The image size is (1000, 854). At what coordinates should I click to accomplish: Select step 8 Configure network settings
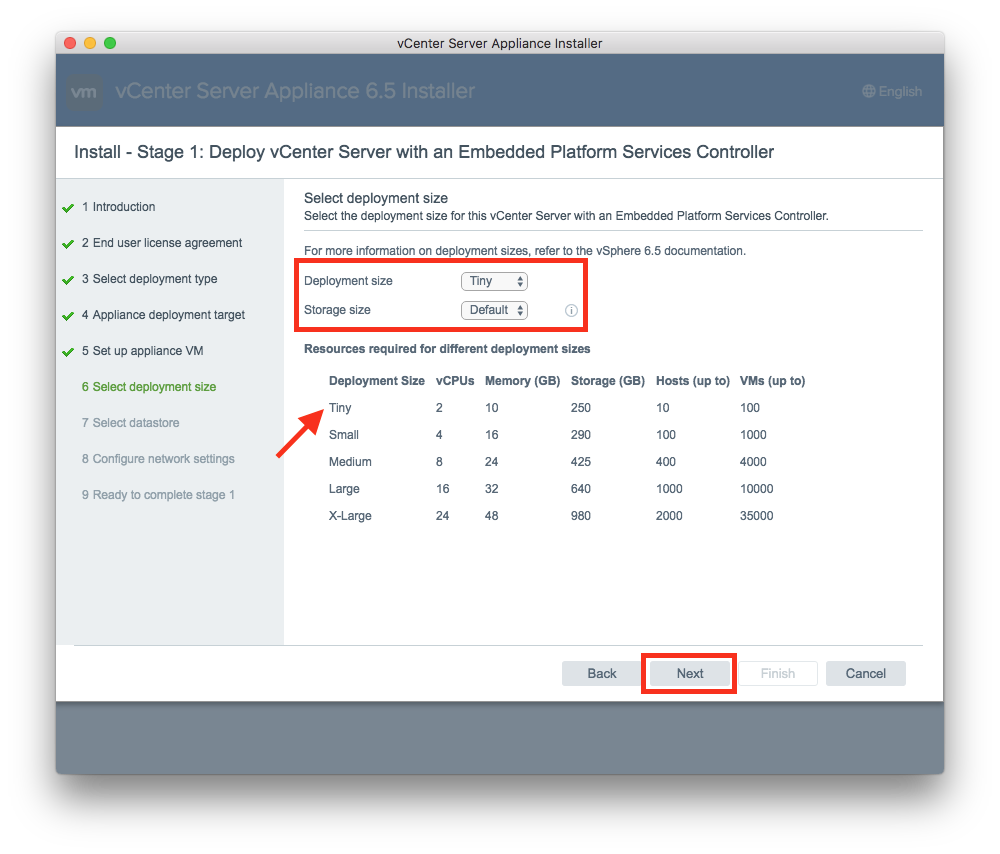click(158, 459)
